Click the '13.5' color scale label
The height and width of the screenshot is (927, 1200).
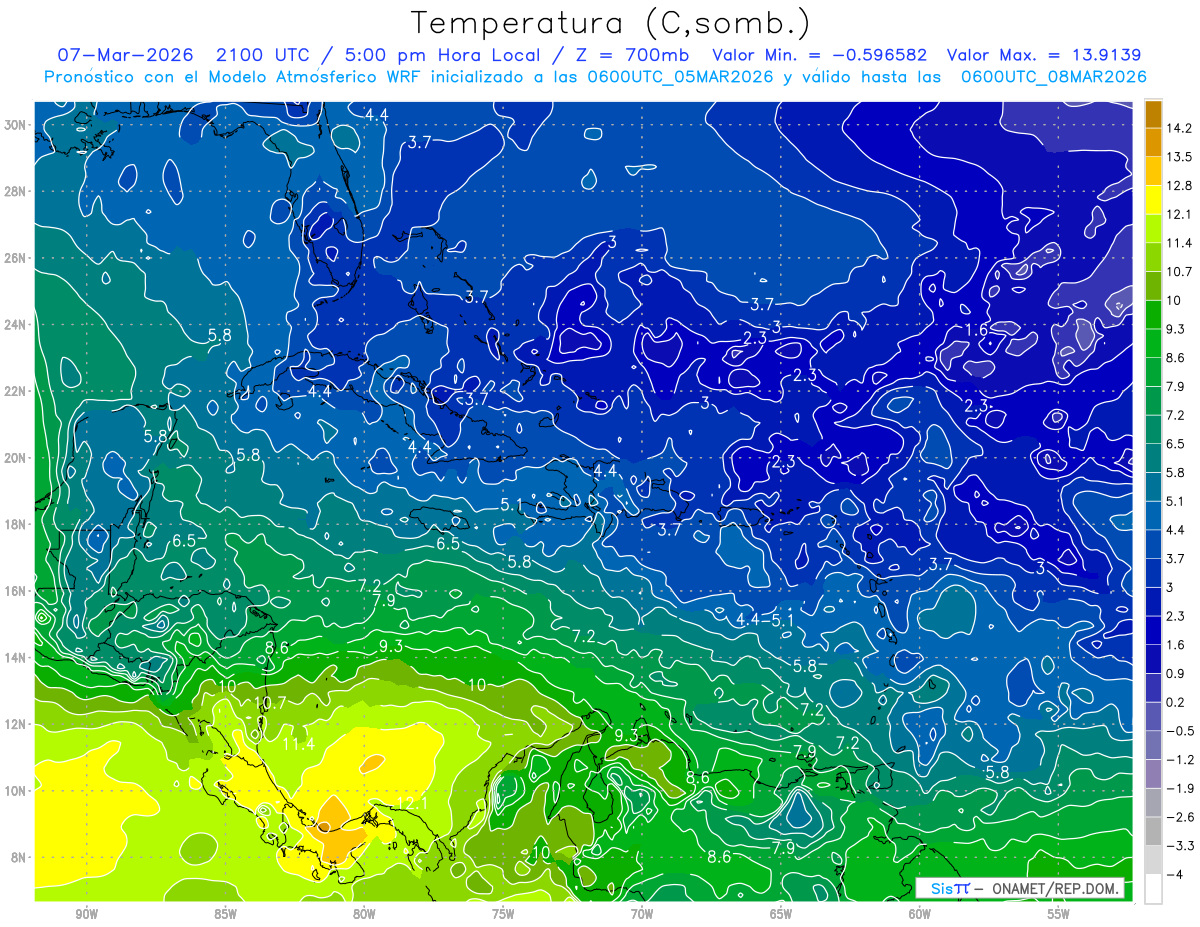click(x=1181, y=157)
